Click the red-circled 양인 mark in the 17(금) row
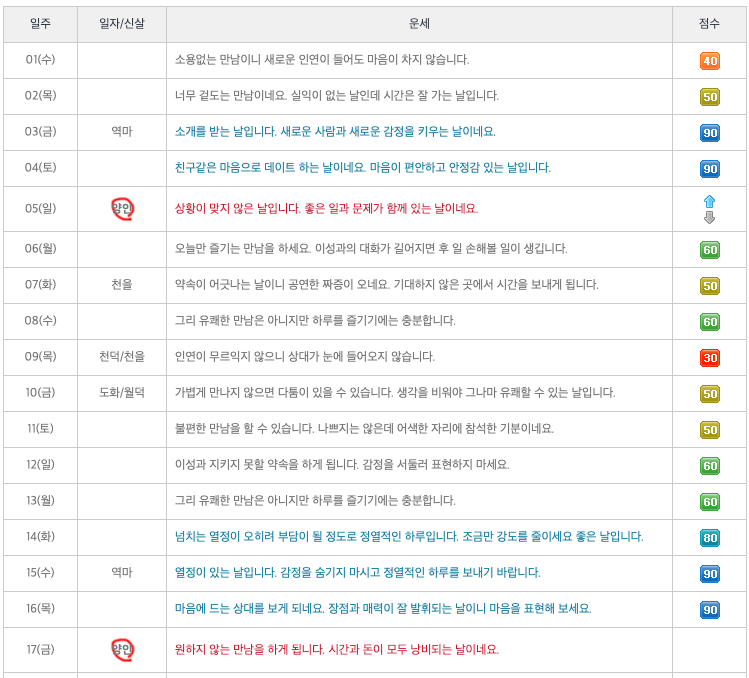The image size is (749, 678). 122,650
